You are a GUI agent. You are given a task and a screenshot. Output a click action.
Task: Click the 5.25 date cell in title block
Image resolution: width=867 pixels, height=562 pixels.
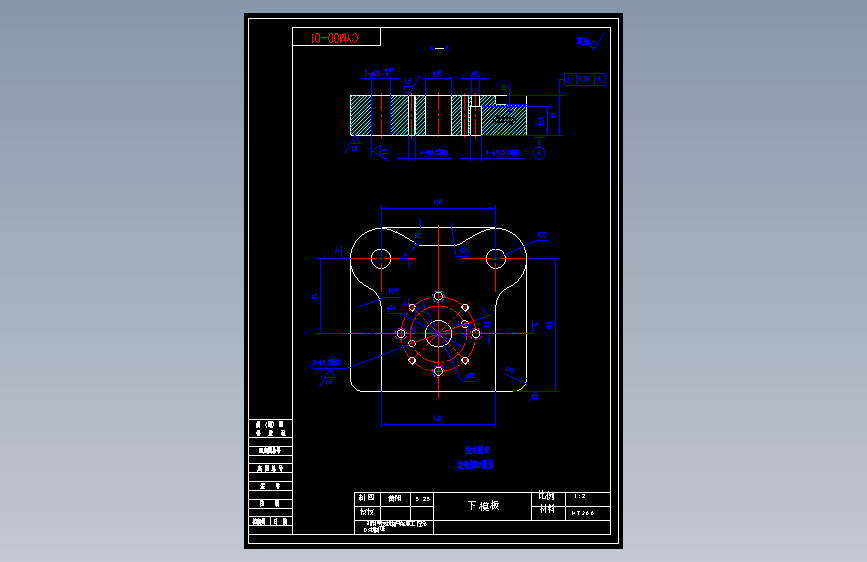422,499
